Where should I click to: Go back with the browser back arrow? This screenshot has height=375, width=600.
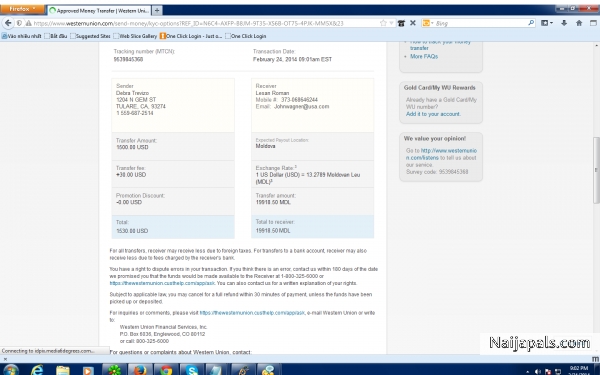point(8,23)
